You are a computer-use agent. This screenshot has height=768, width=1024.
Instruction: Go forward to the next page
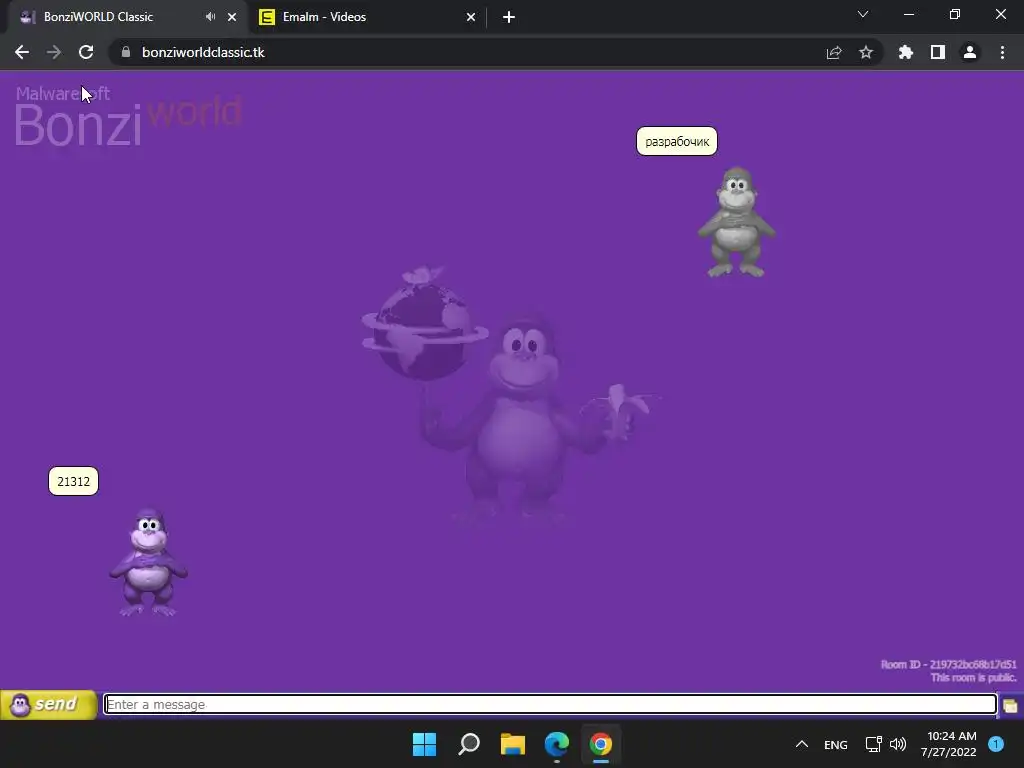tap(54, 52)
